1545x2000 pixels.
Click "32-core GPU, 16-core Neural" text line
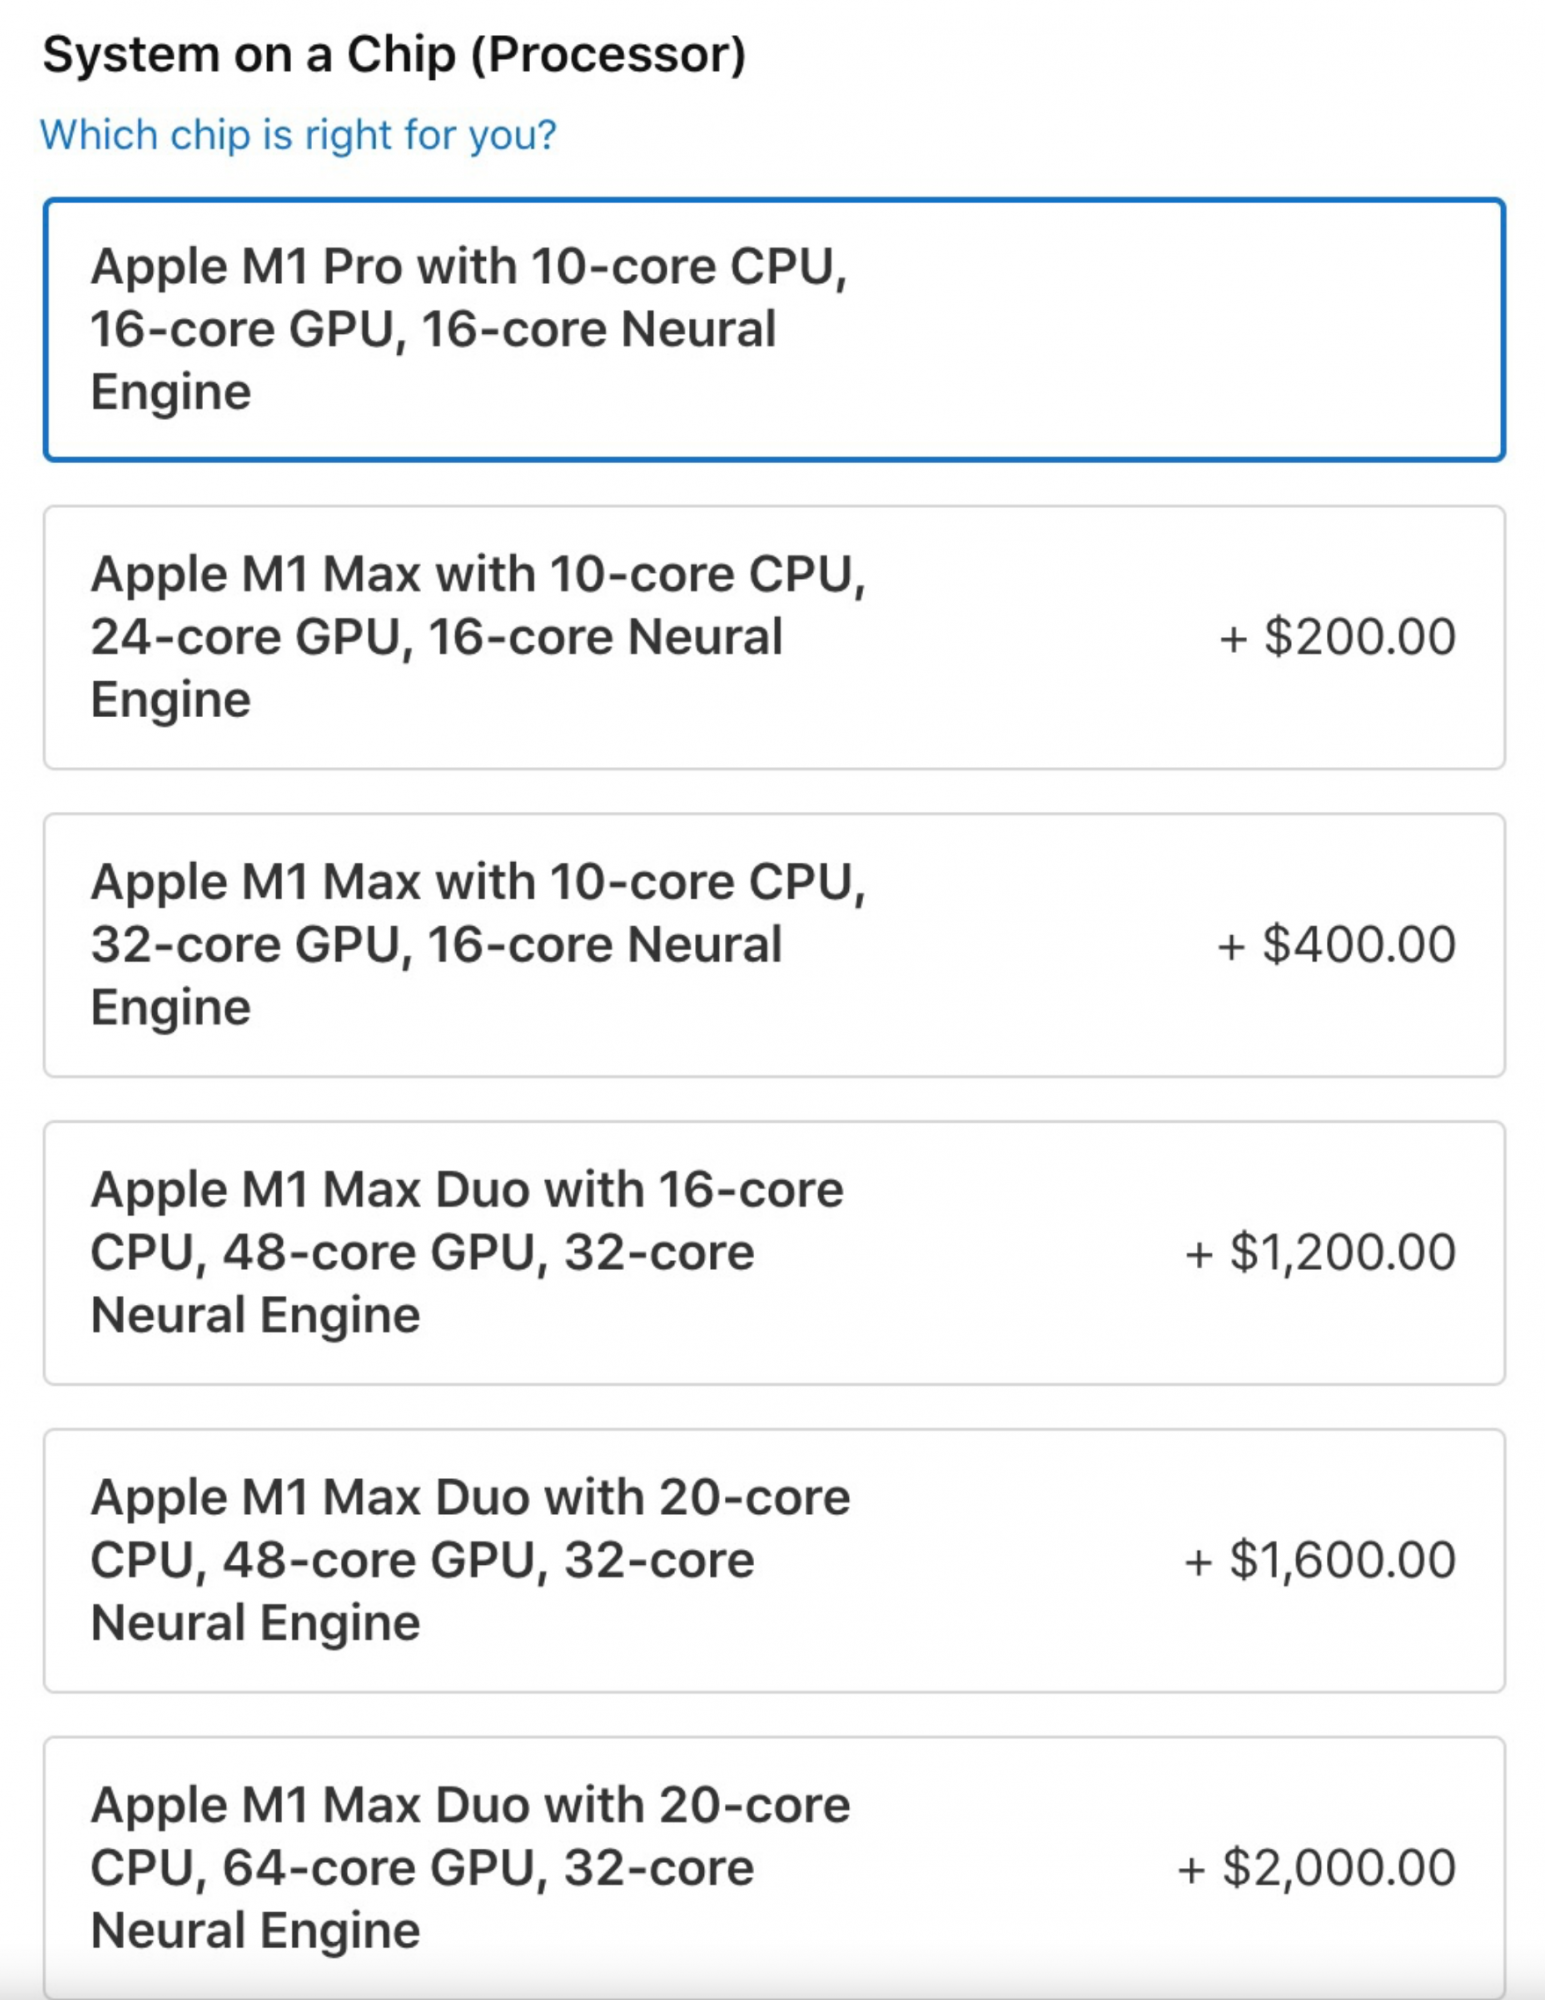(x=436, y=945)
